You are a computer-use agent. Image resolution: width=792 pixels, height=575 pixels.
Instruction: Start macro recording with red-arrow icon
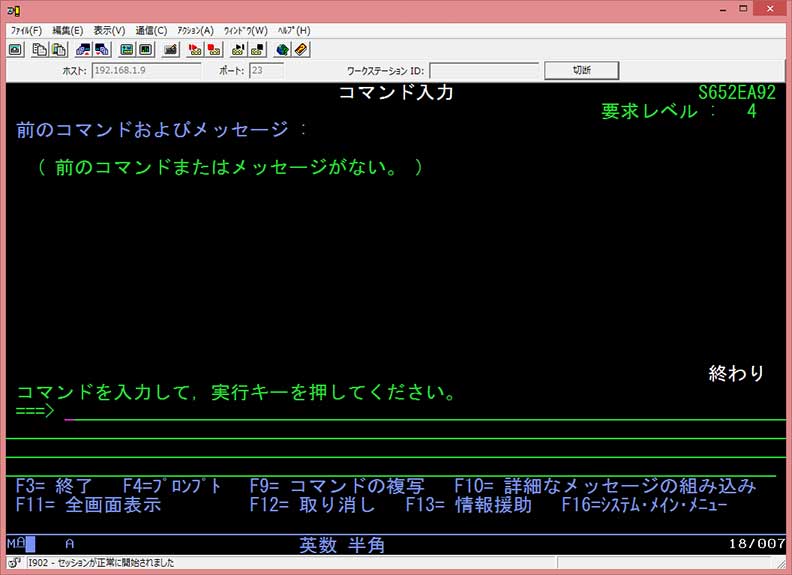tap(196, 49)
